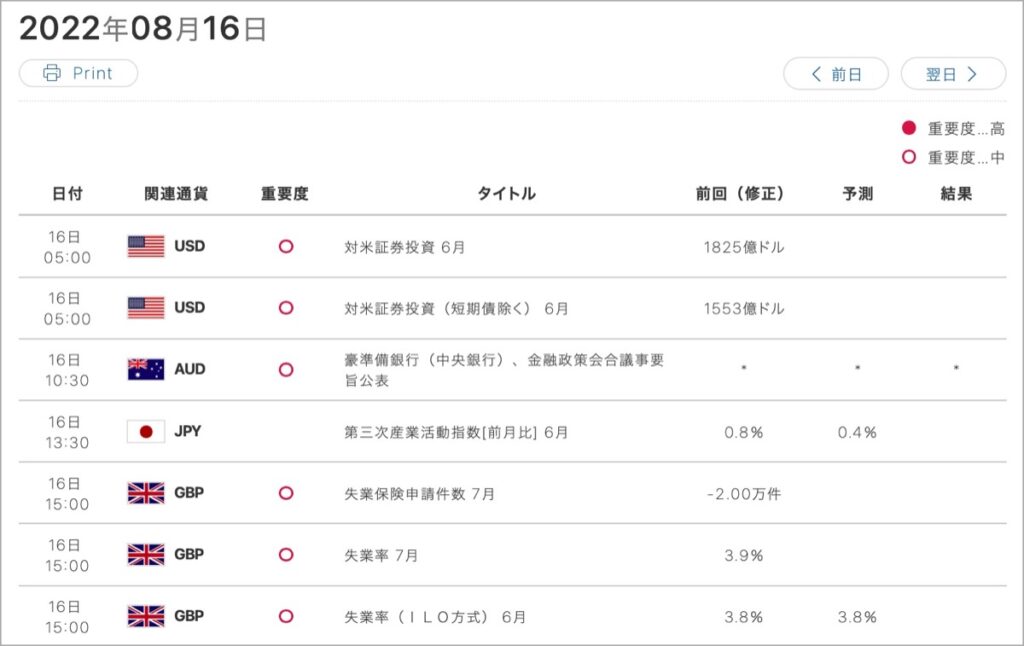This screenshot has height=646, width=1024.
Task: Click importance circle in AUD row
Action: coord(286,370)
